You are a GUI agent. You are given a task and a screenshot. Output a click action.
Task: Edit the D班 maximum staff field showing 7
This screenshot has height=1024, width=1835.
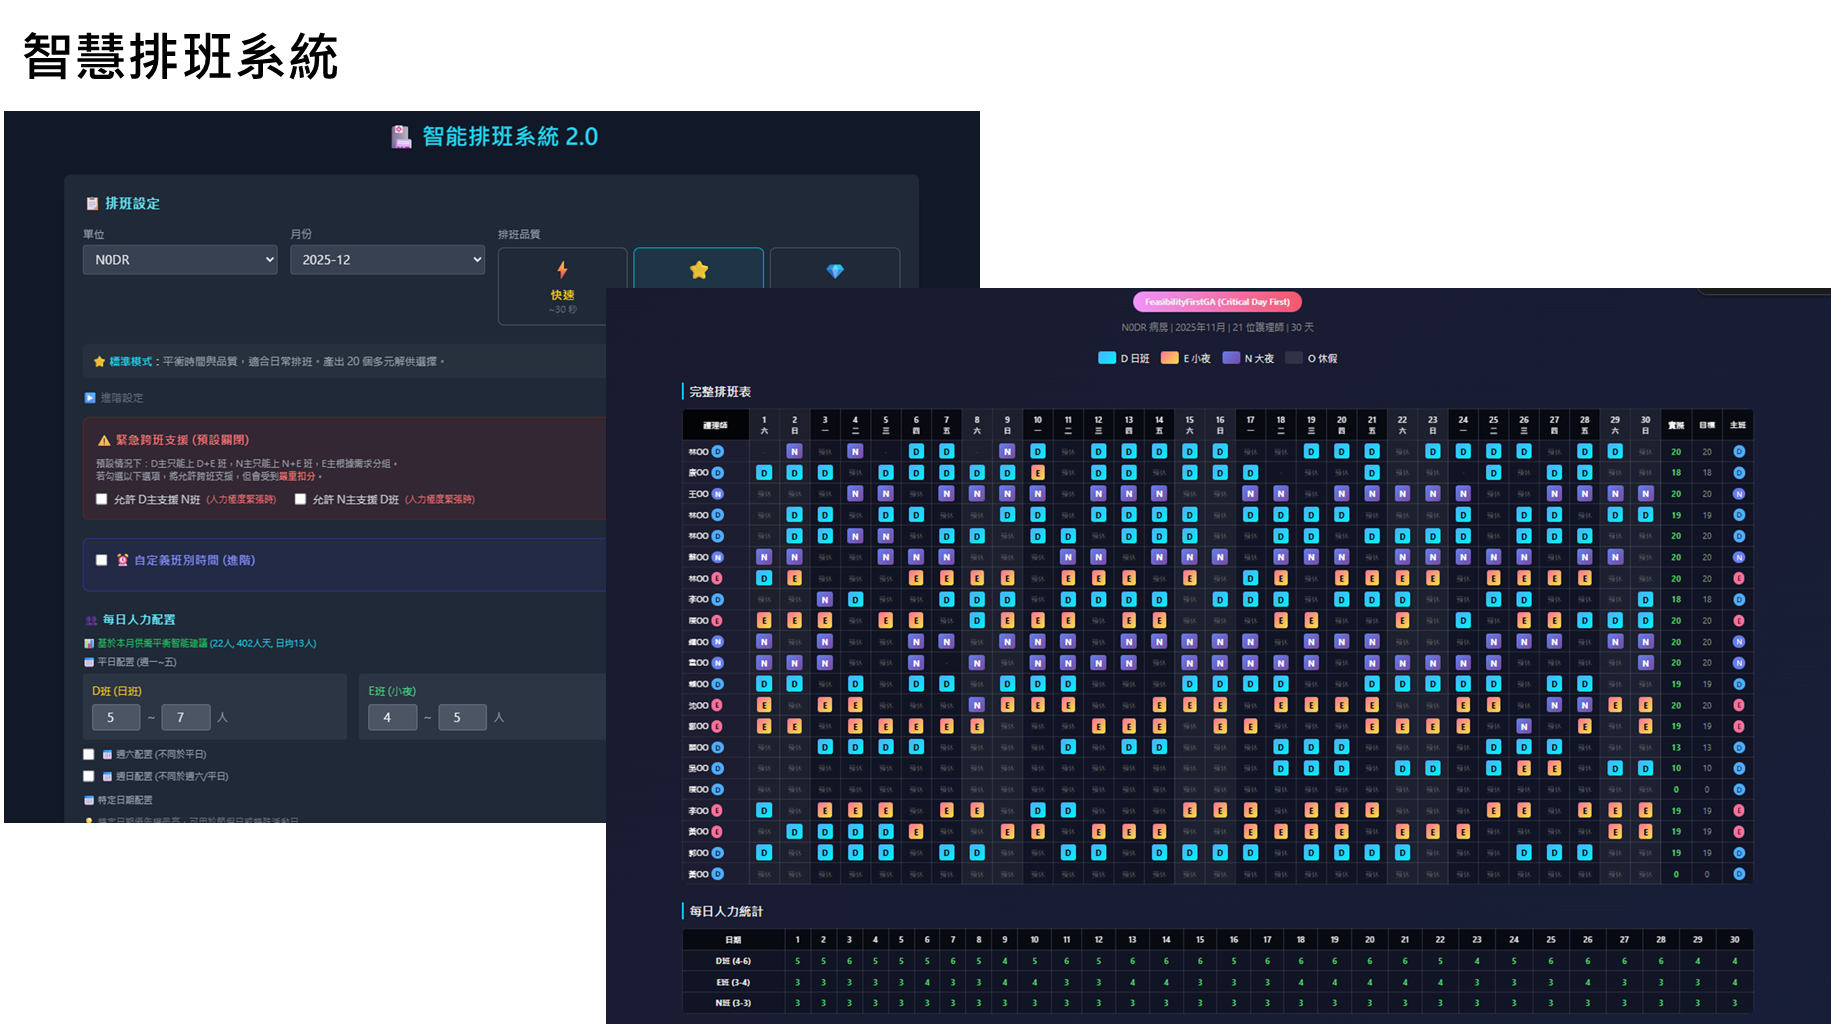coord(186,717)
